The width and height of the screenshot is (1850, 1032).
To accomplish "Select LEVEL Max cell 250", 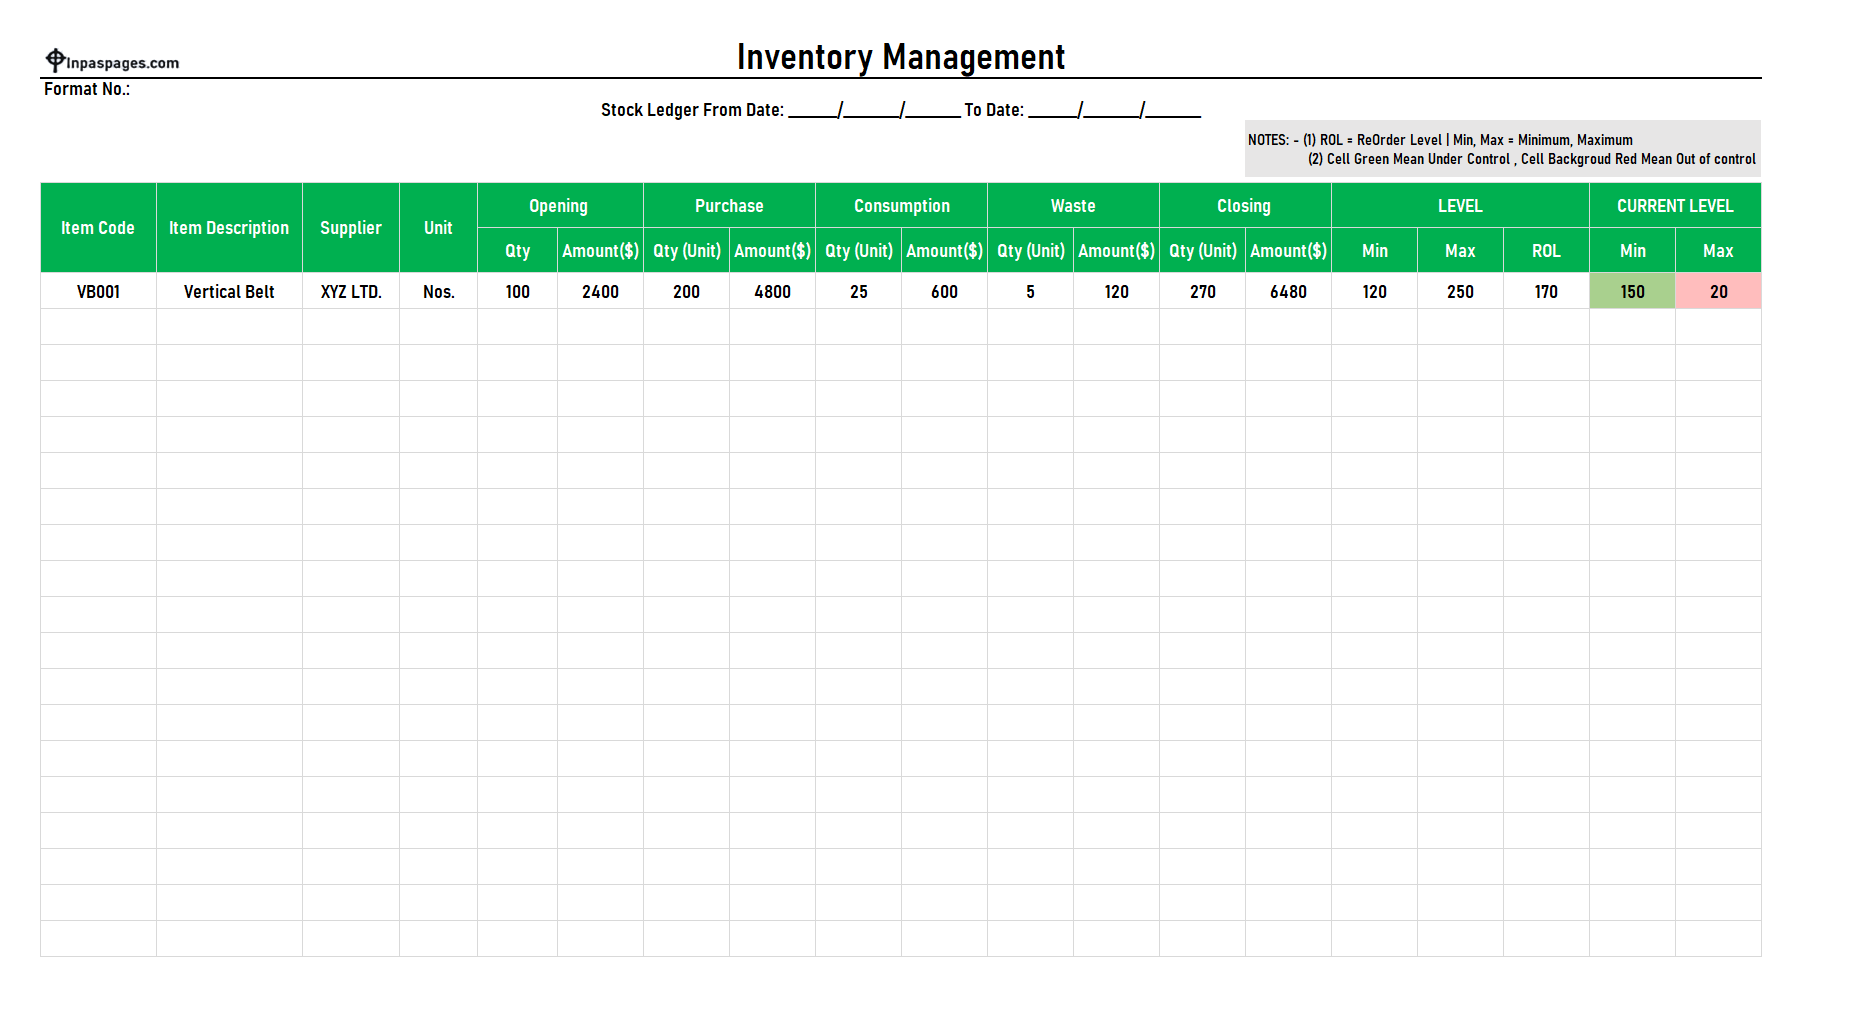I will pos(1460,291).
